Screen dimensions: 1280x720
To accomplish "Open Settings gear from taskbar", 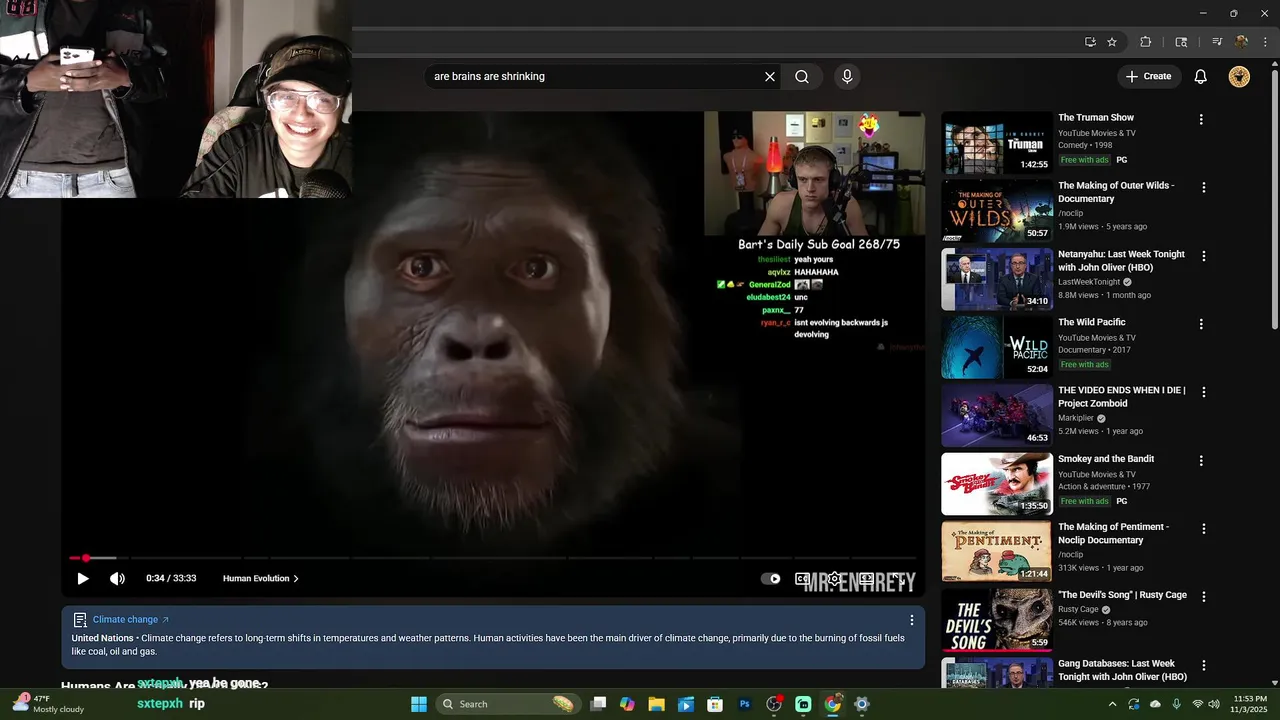I will [862, 704].
